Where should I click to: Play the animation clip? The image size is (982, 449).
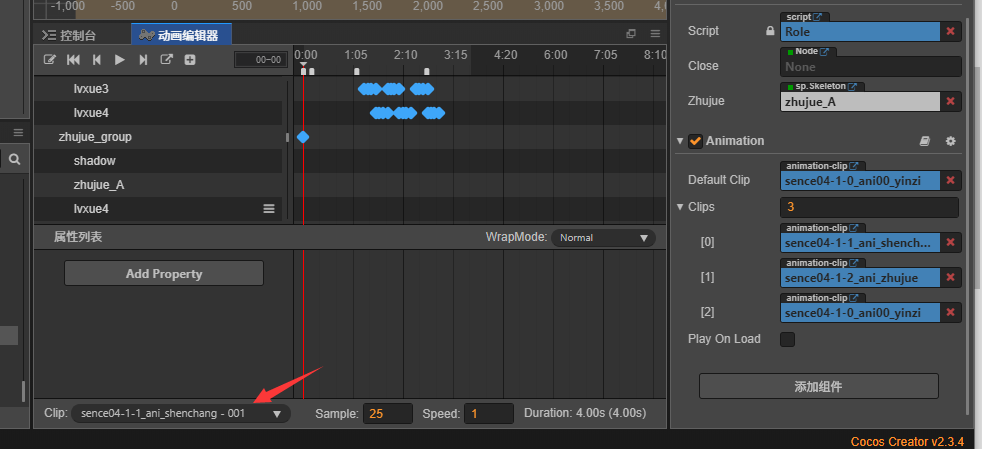click(x=120, y=60)
